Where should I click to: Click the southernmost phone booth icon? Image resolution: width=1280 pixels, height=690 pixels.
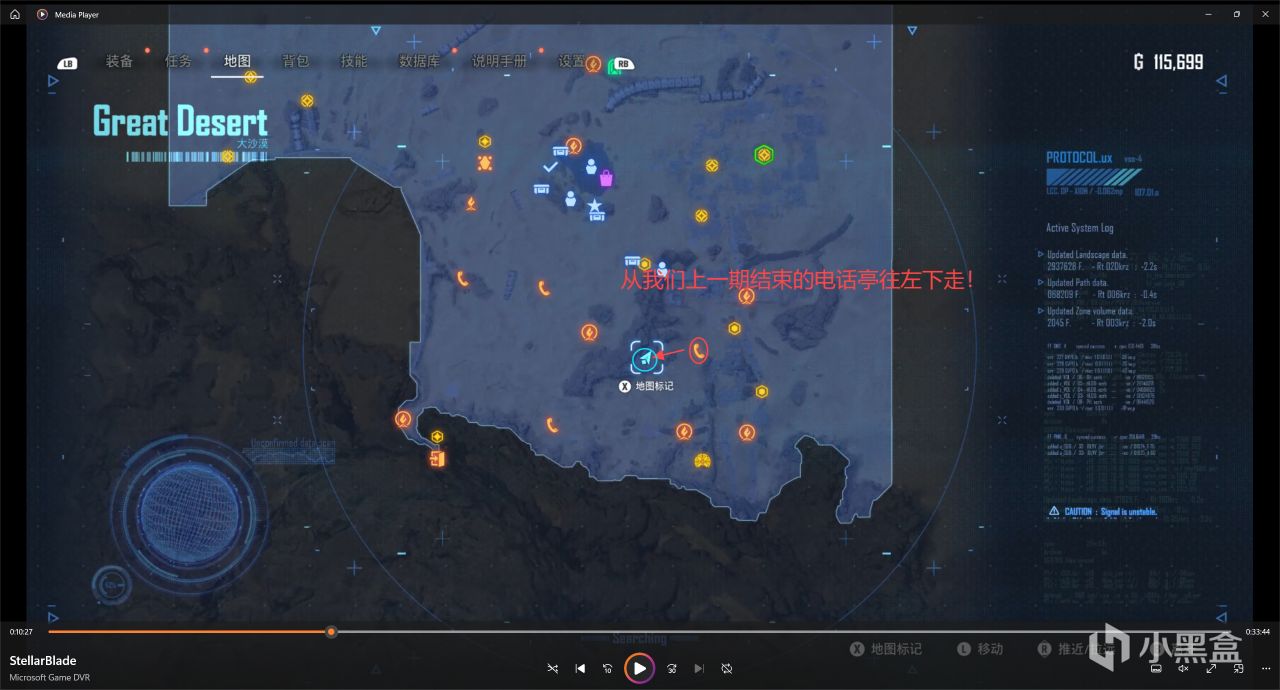[551, 425]
